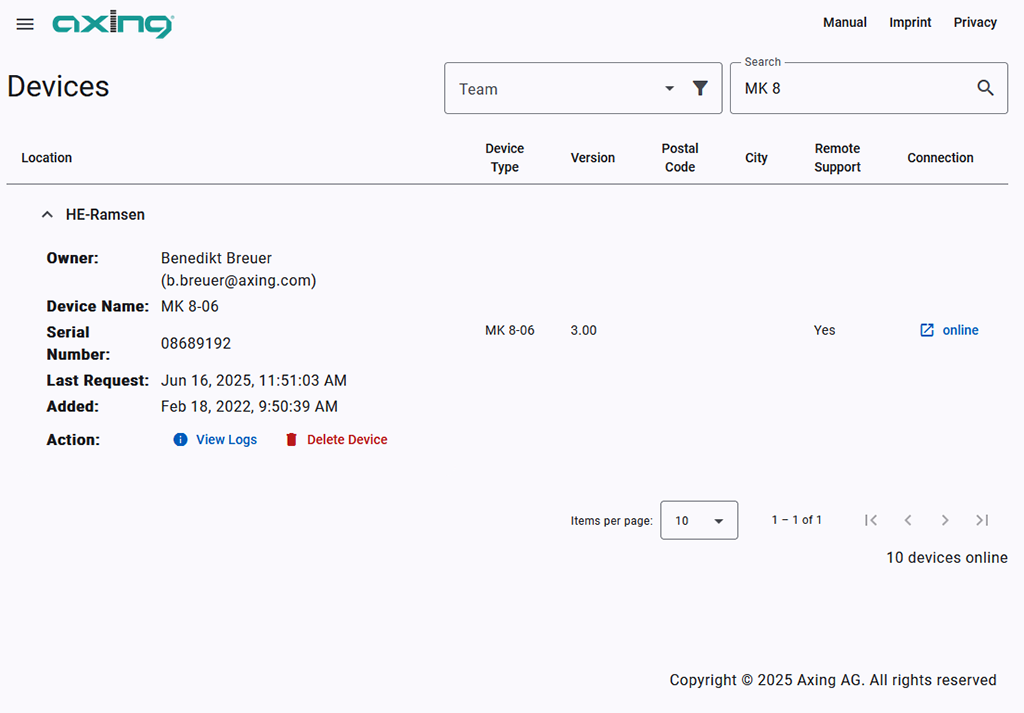Click the version value 3.00
This screenshot has width=1024, height=713.
click(584, 330)
